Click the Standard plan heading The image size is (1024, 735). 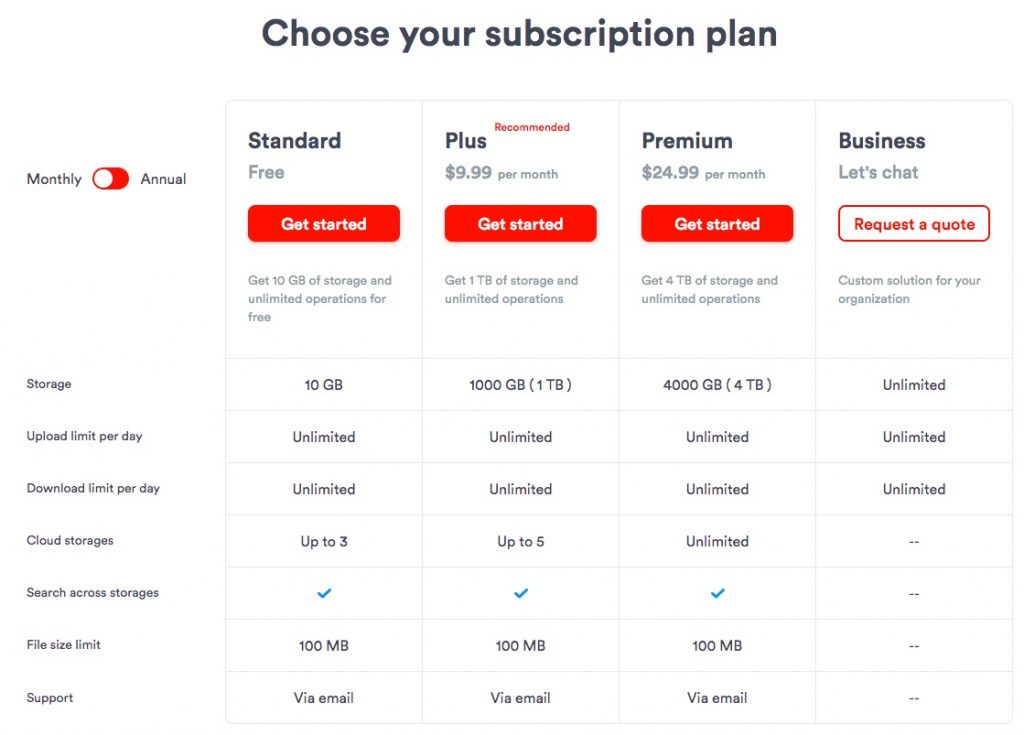295,140
